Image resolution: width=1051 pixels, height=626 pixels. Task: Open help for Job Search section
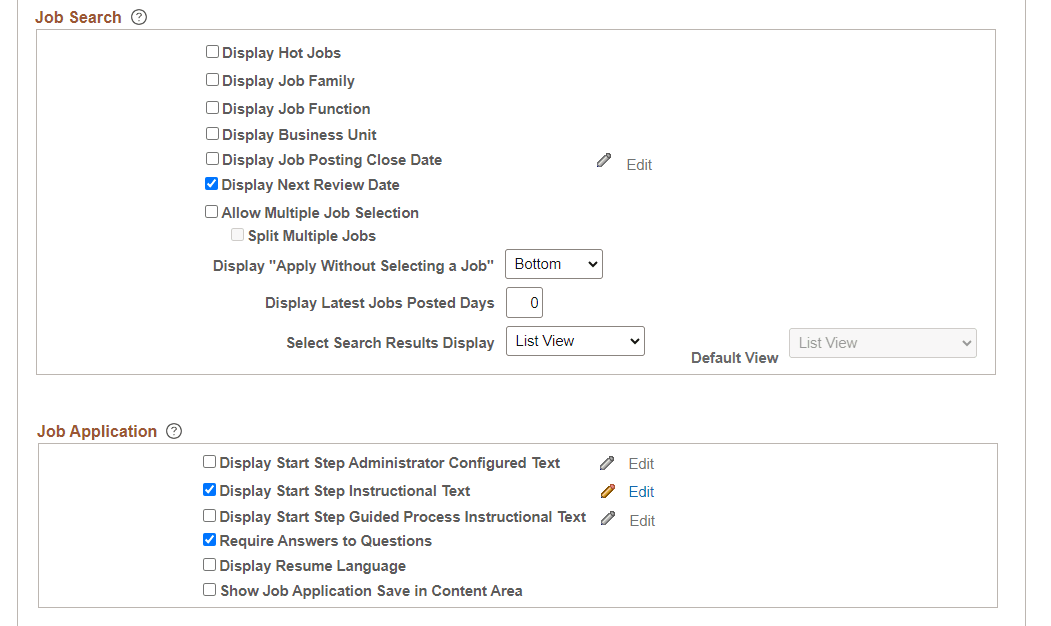click(139, 17)
